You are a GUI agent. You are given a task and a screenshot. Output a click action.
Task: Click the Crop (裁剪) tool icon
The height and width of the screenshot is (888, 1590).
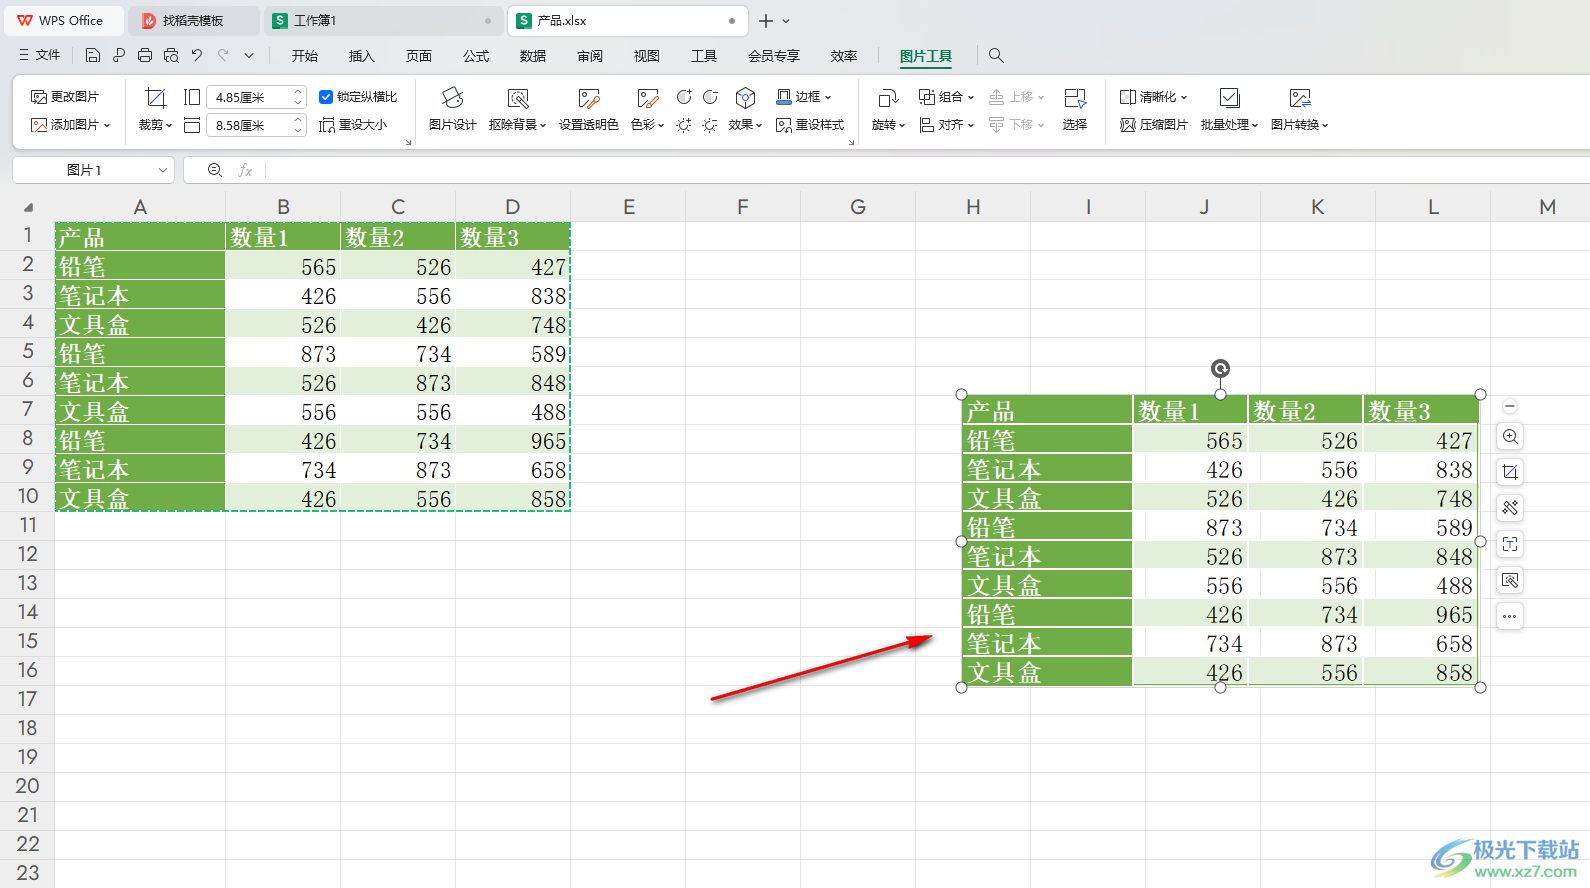(x=155, y=97)
